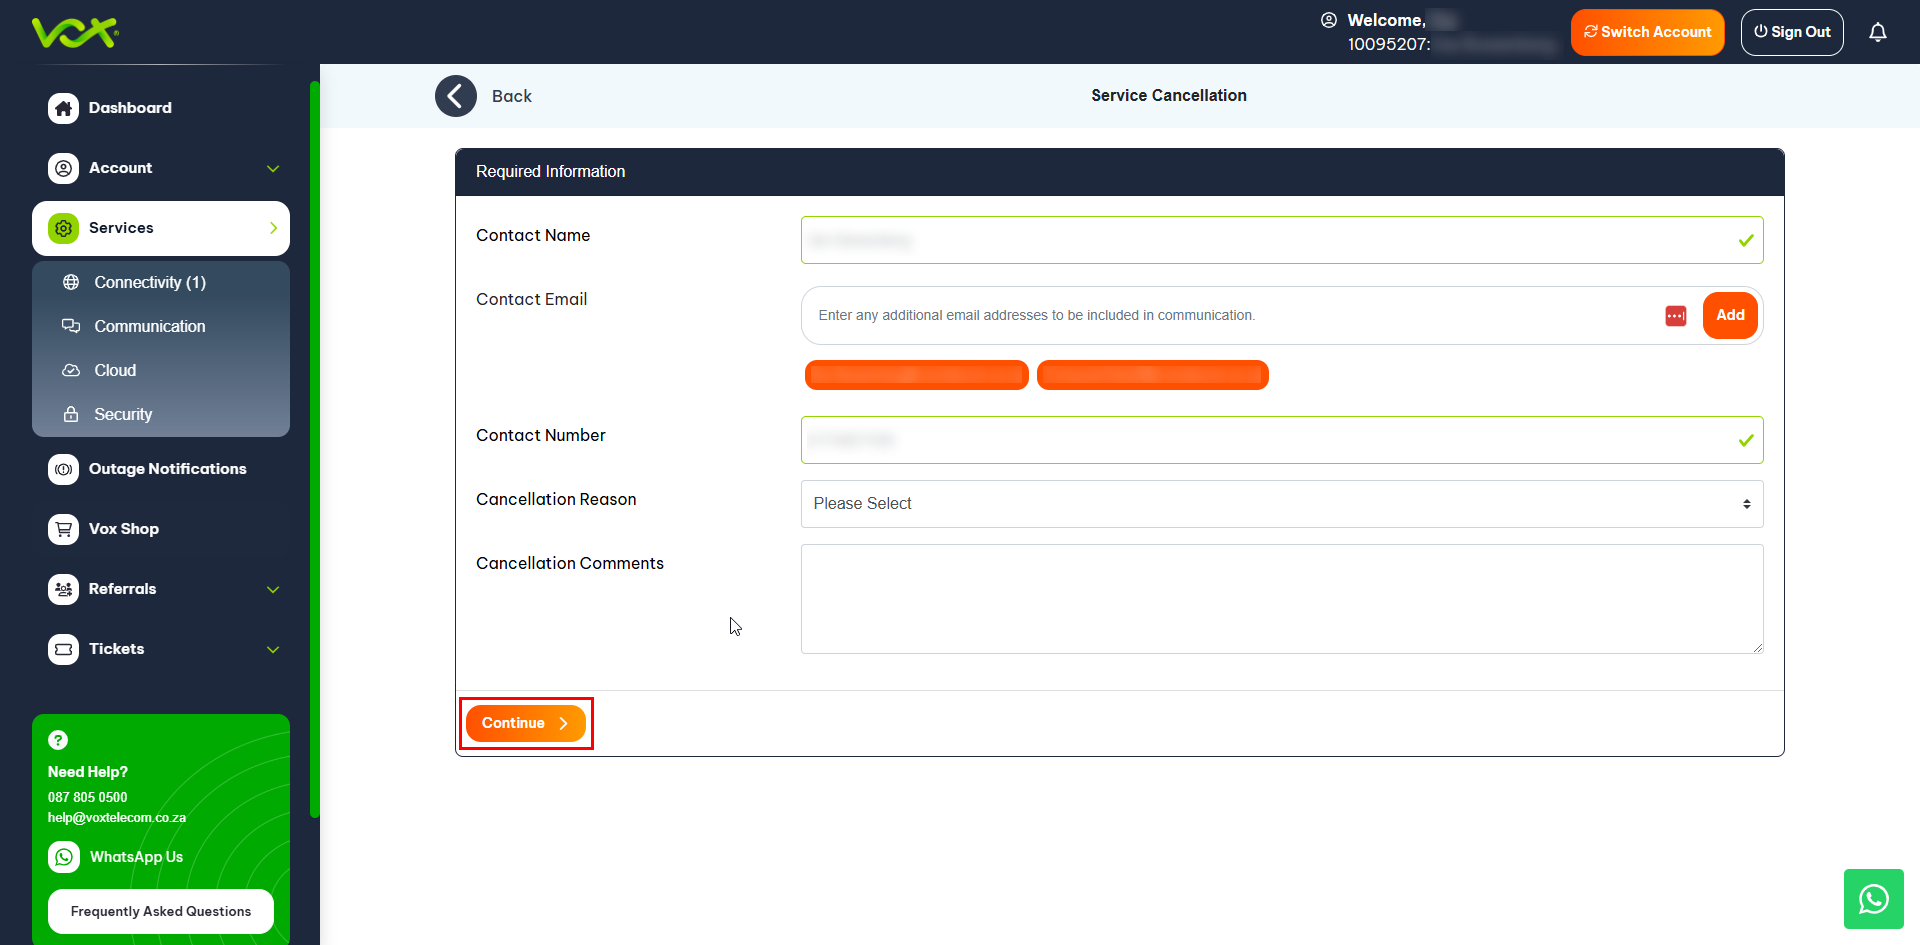This screenshot has width=1920, height=945.
Task: Click the Switch Account button
Action: tap(1647, 32)
